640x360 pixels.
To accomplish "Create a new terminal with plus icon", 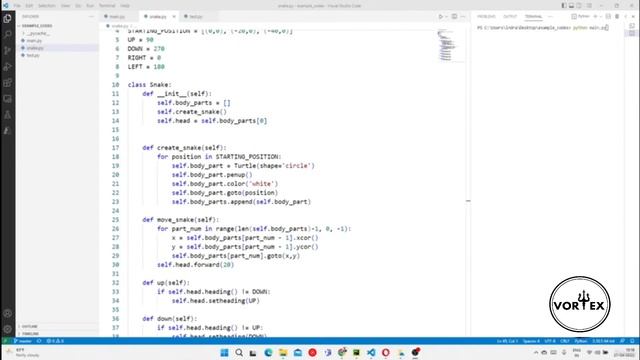I will point(595,16).
